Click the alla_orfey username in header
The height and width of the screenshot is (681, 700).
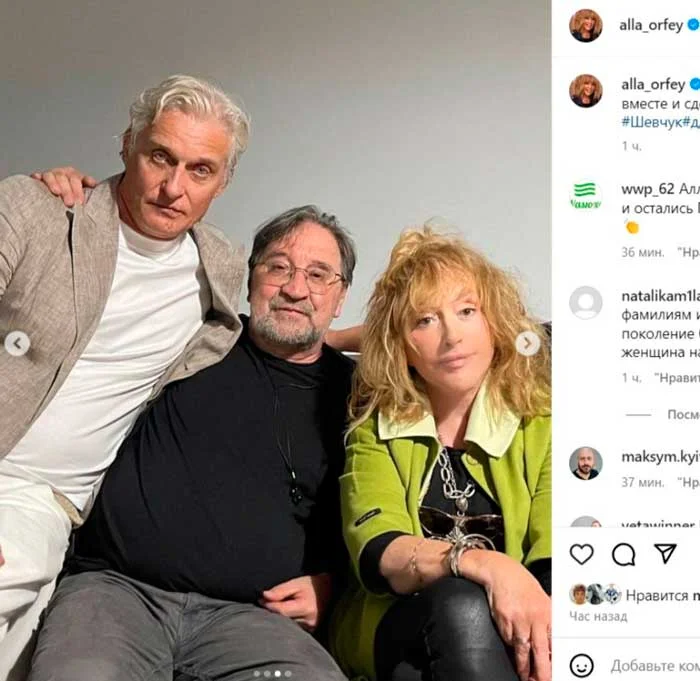click(x=651, y=25)
